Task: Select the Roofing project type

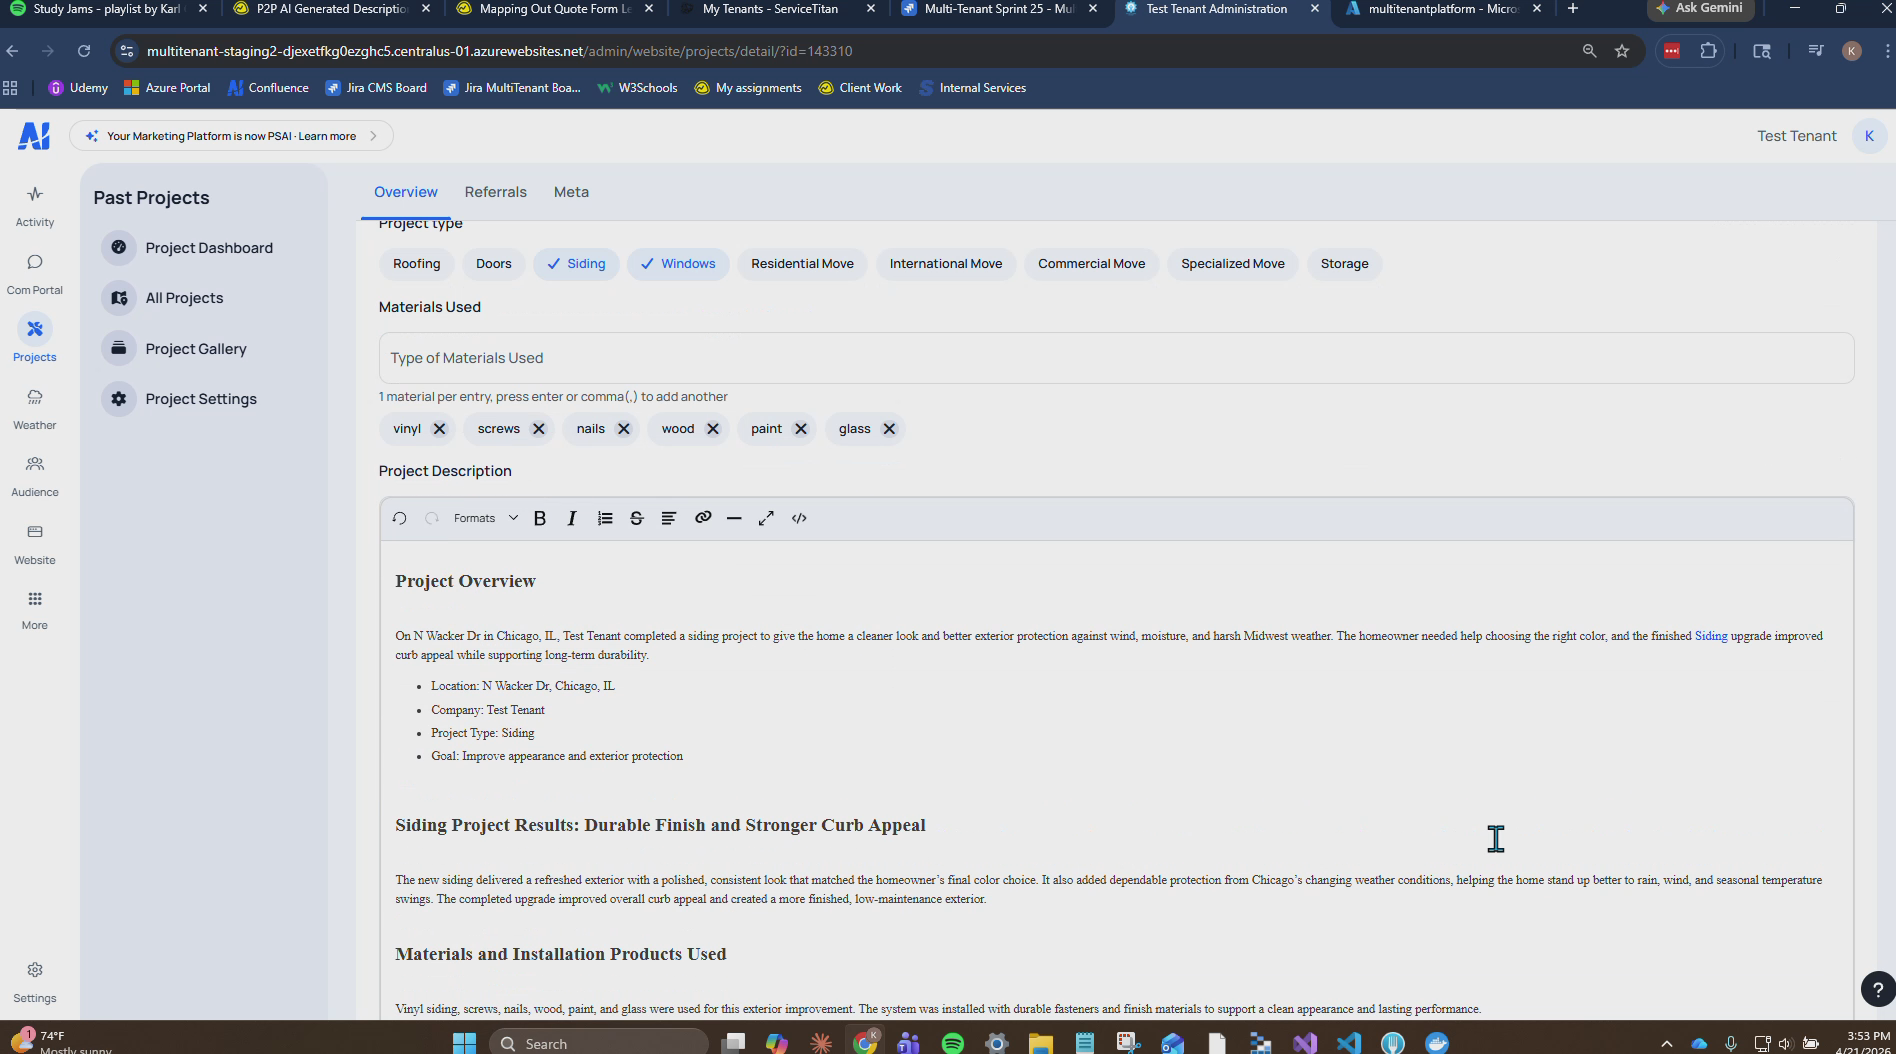Action: point(416,264)
